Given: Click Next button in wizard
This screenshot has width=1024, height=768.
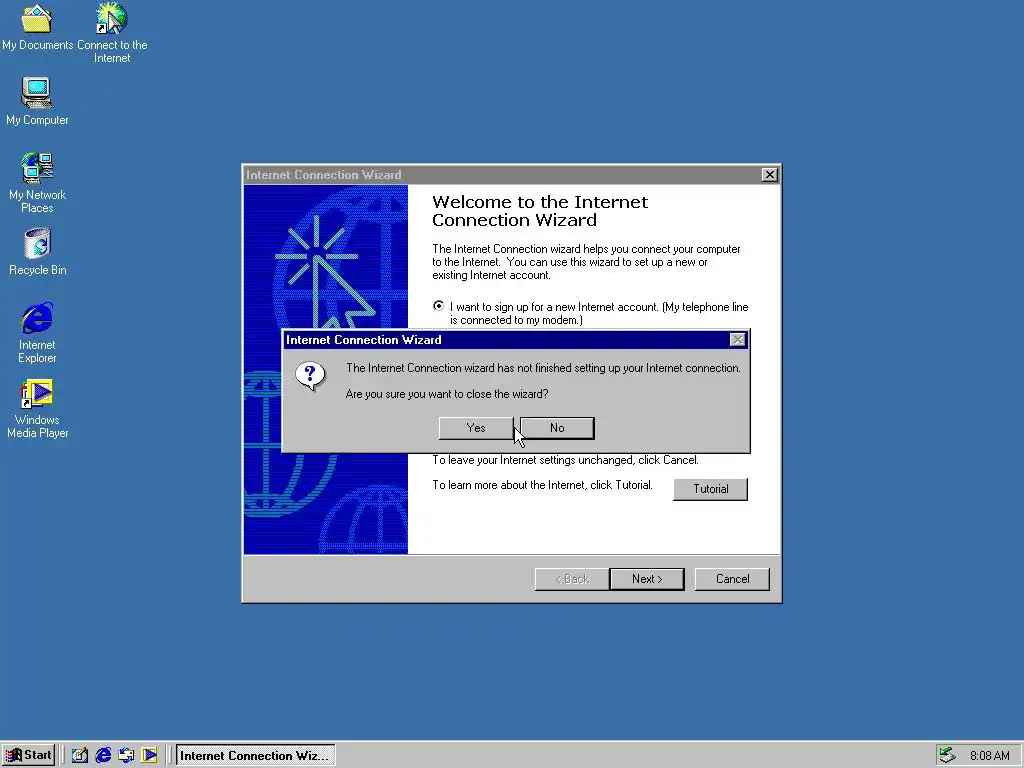Looking at the screenshot, I should 647,579.
